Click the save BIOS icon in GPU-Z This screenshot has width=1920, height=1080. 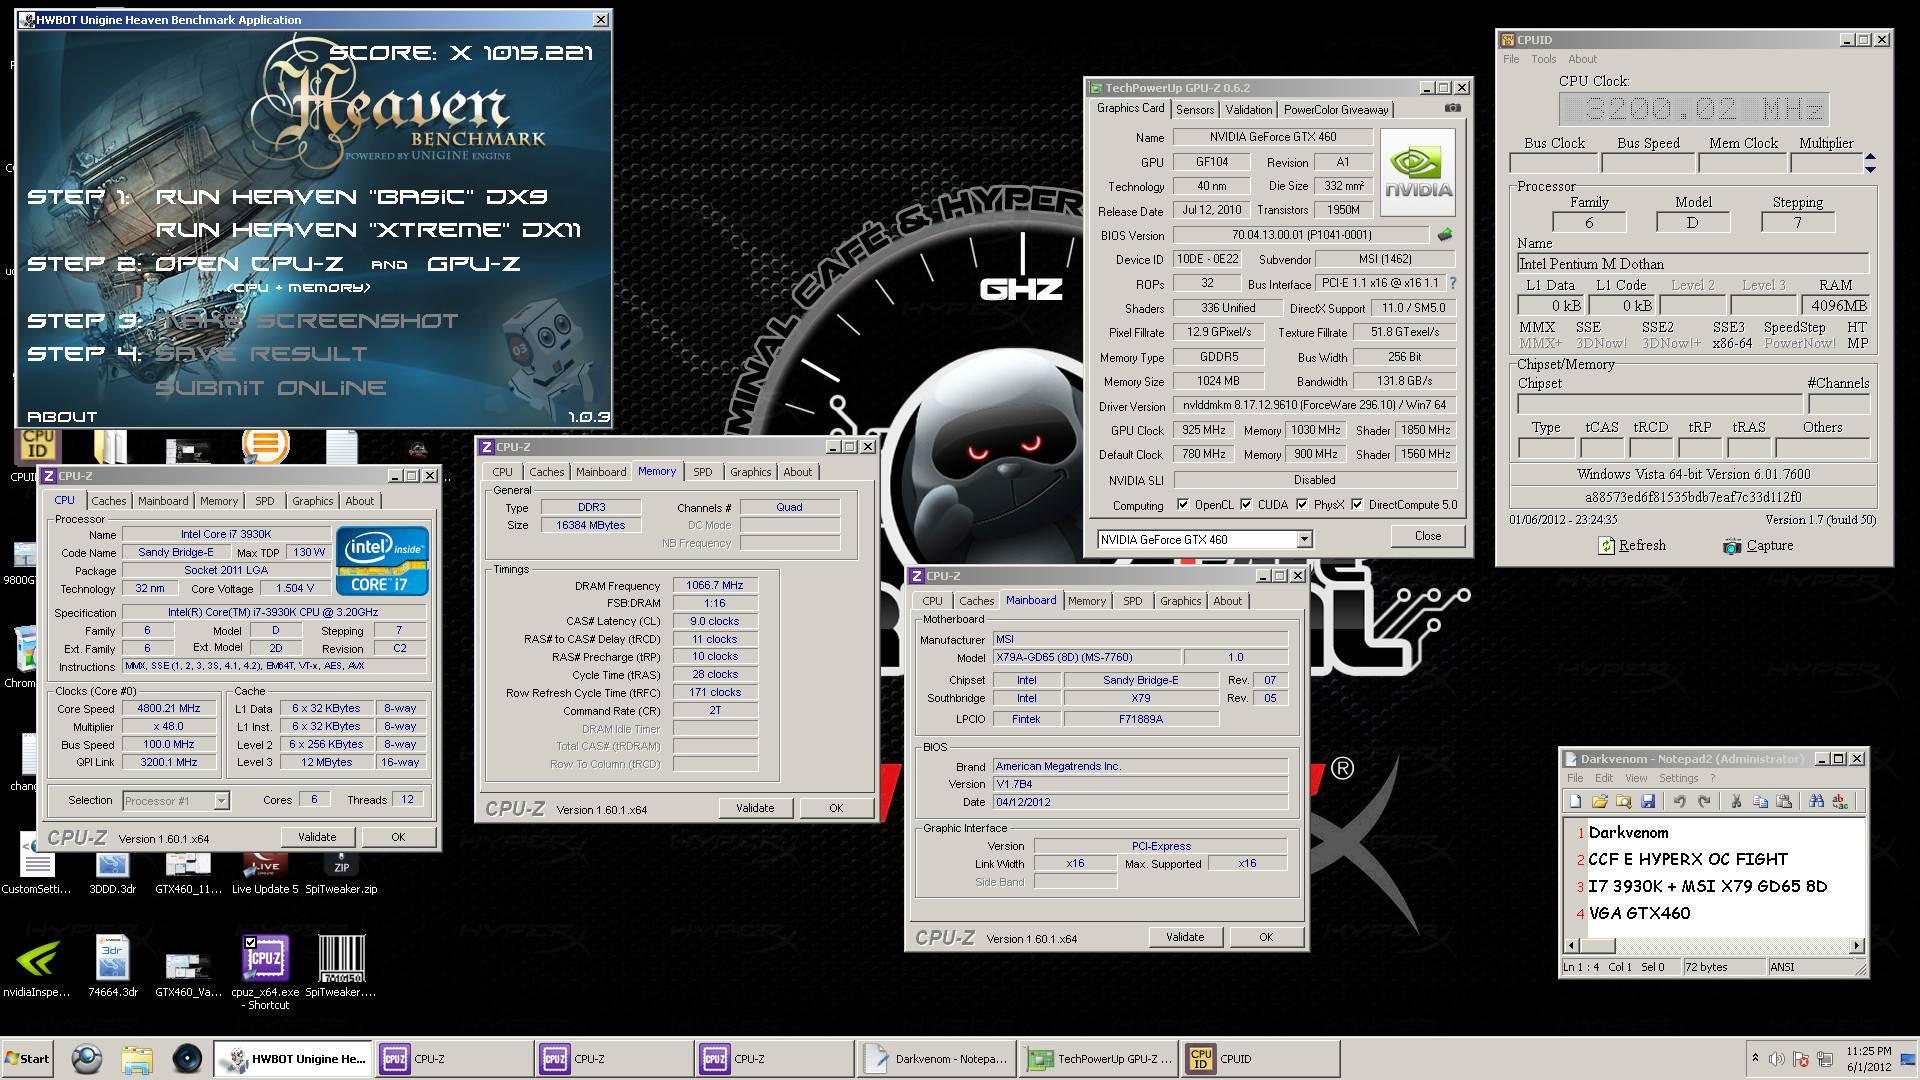click(x=1444, y=235)
